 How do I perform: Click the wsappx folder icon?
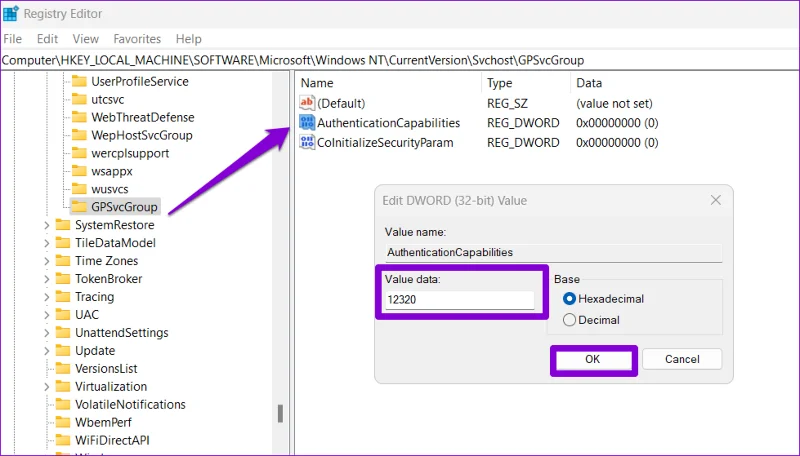coord(79,171)
